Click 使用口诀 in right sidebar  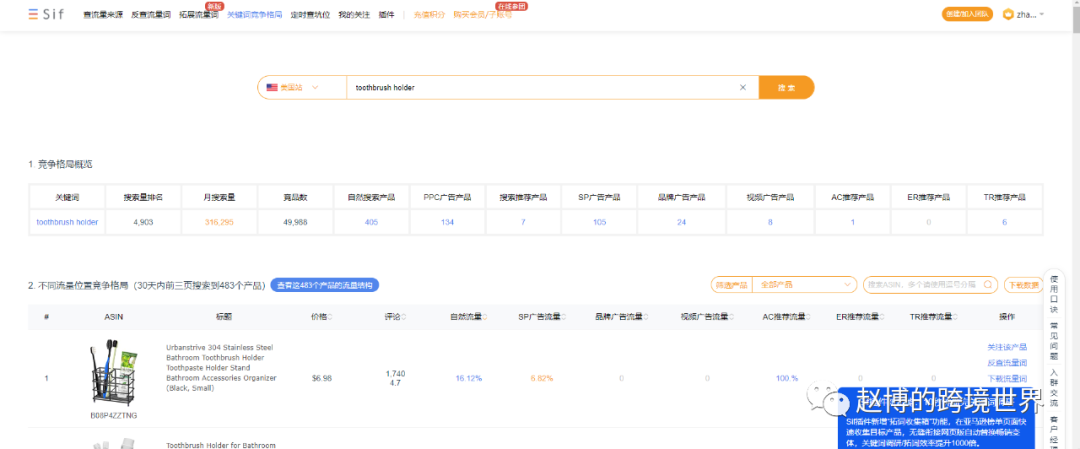click(x=1055, y=294)
